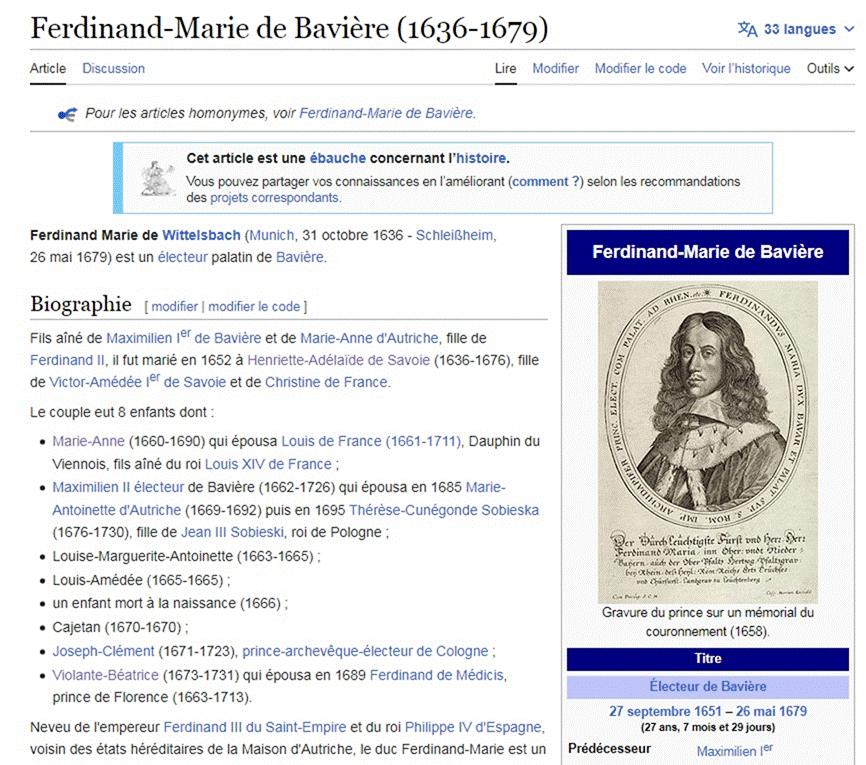The image size is (866, 765).
Task: Open the Bavière link in the intro
Action: coord(299,257)
